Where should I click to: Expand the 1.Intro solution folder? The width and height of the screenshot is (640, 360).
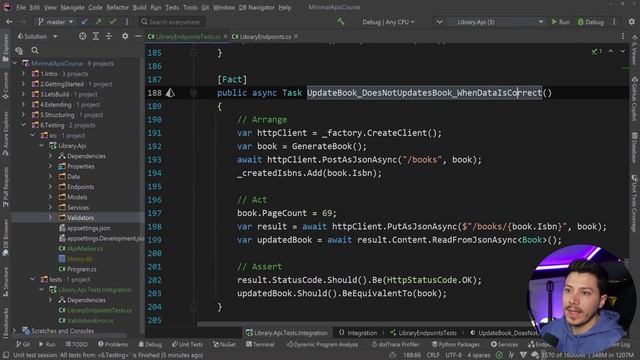point(23,74)
